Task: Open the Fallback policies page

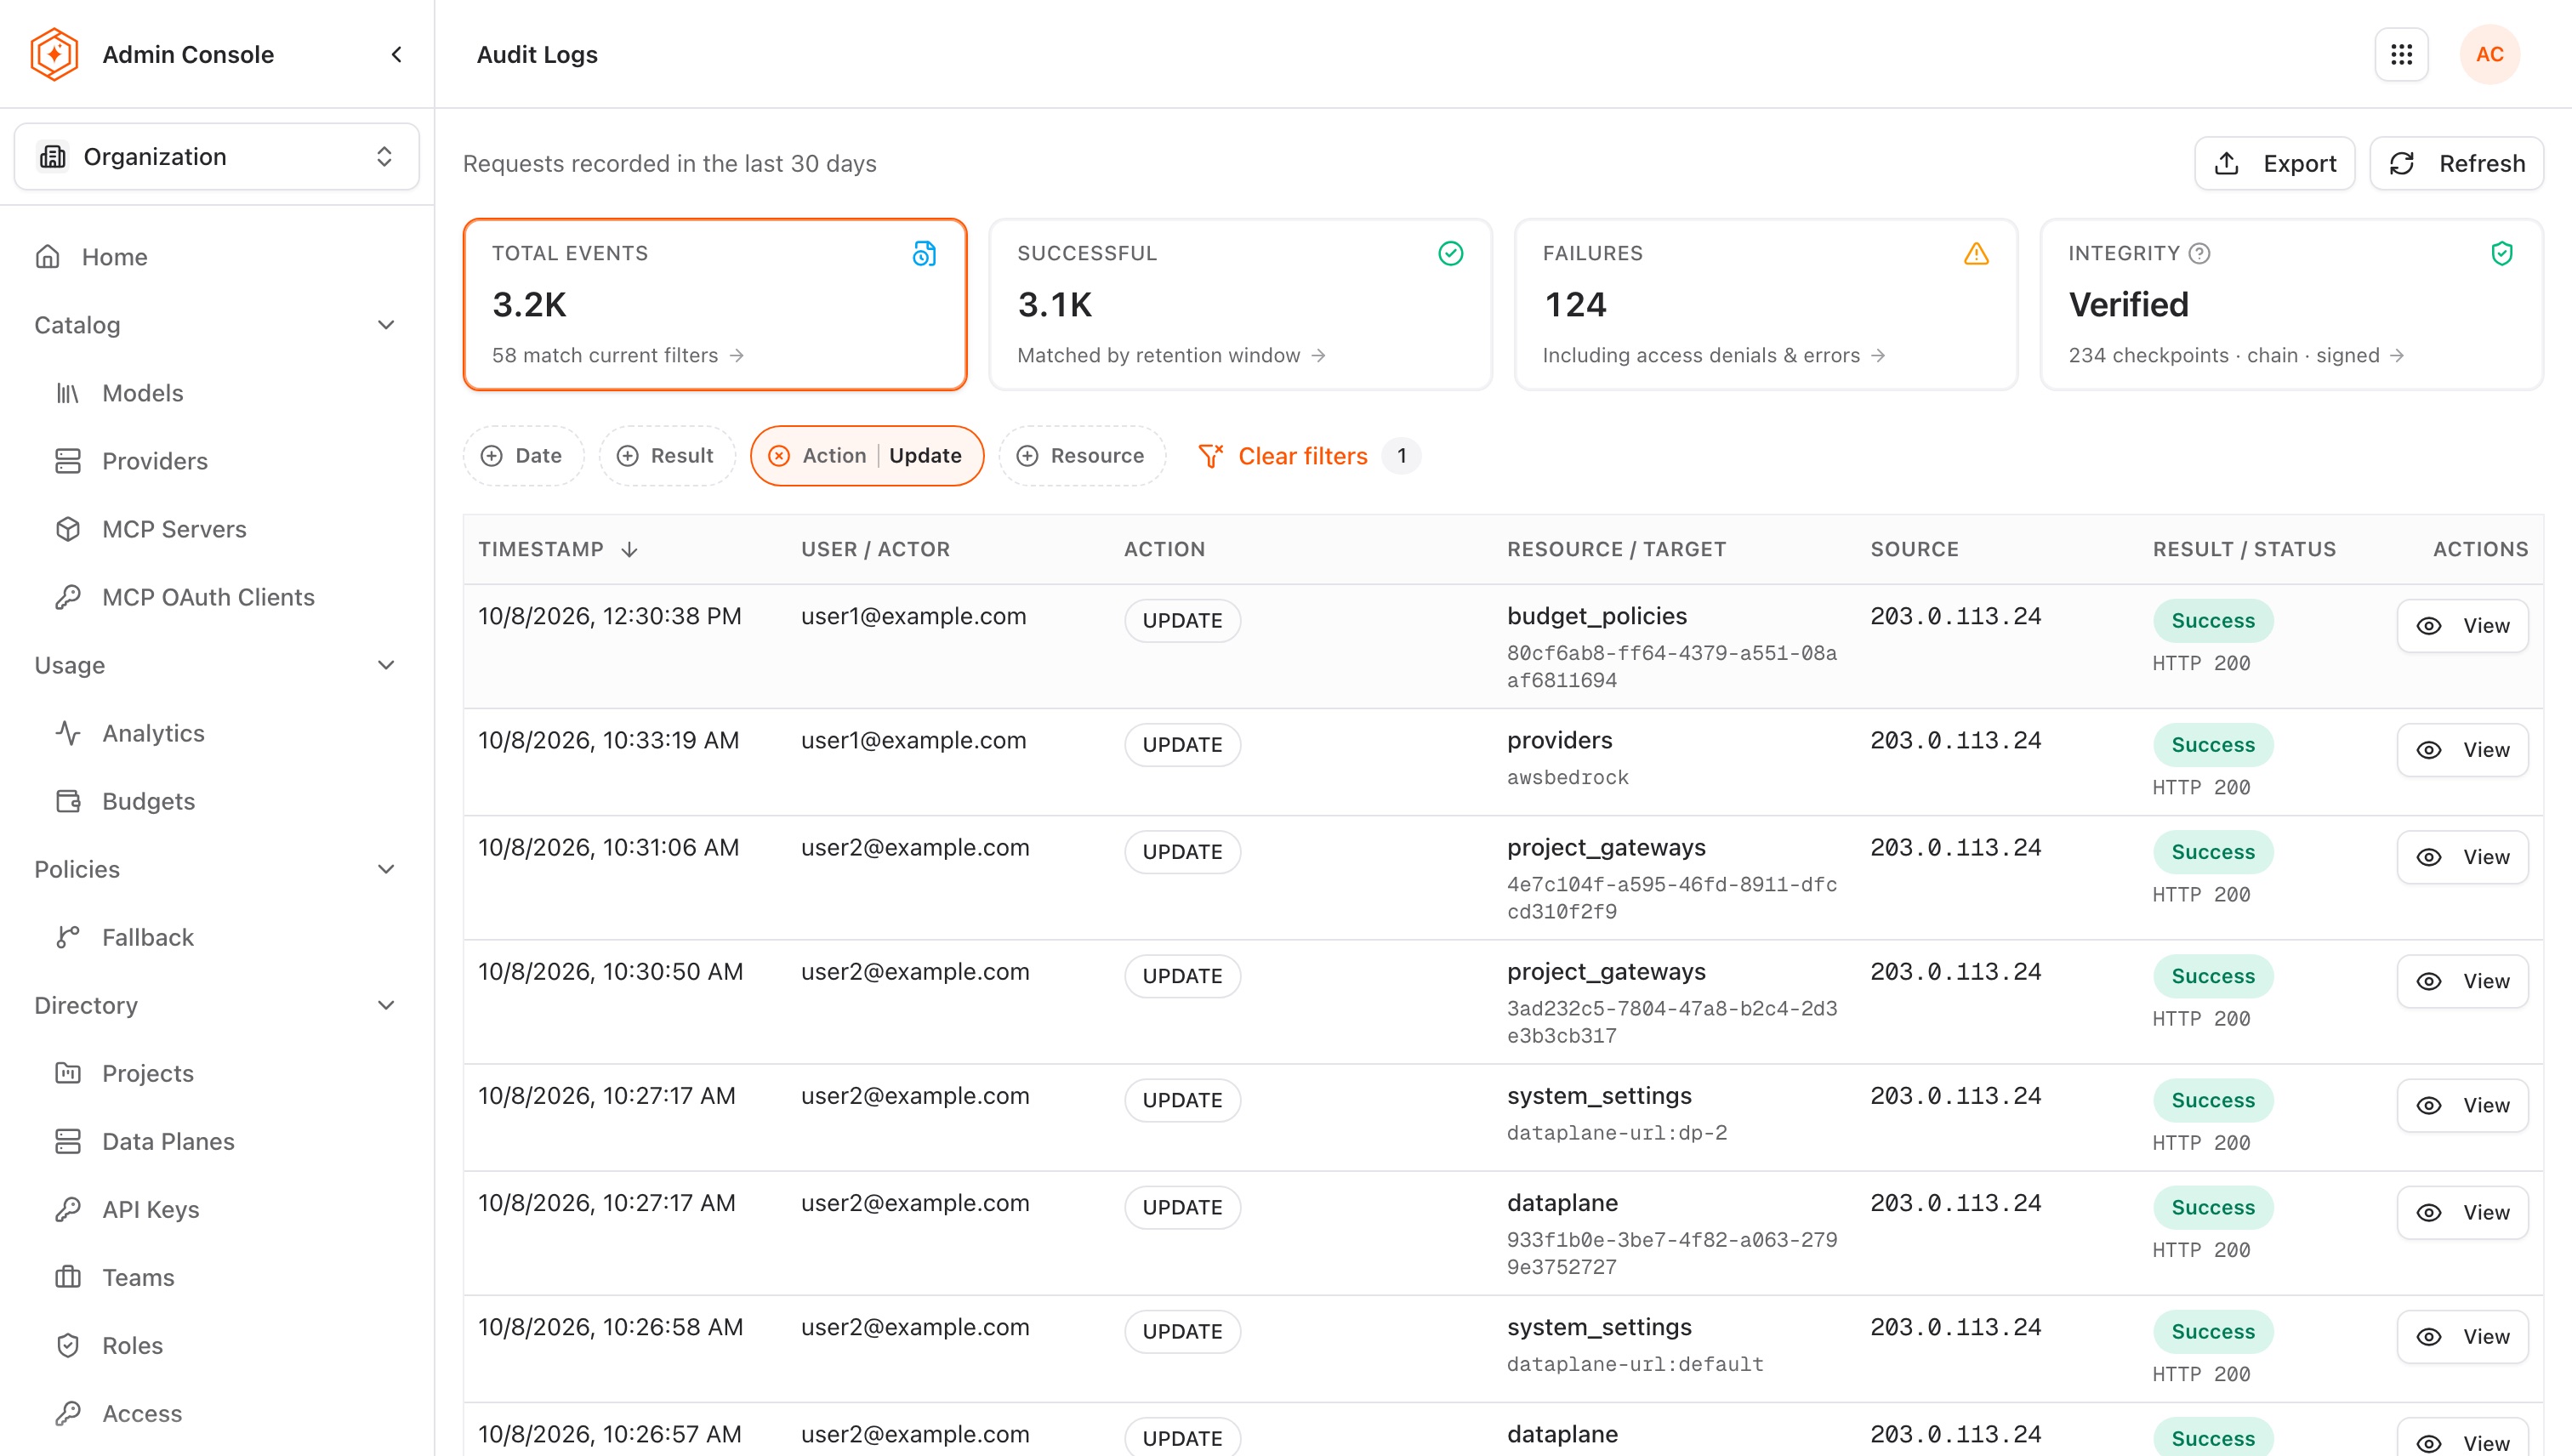Action: pos(217,937)
